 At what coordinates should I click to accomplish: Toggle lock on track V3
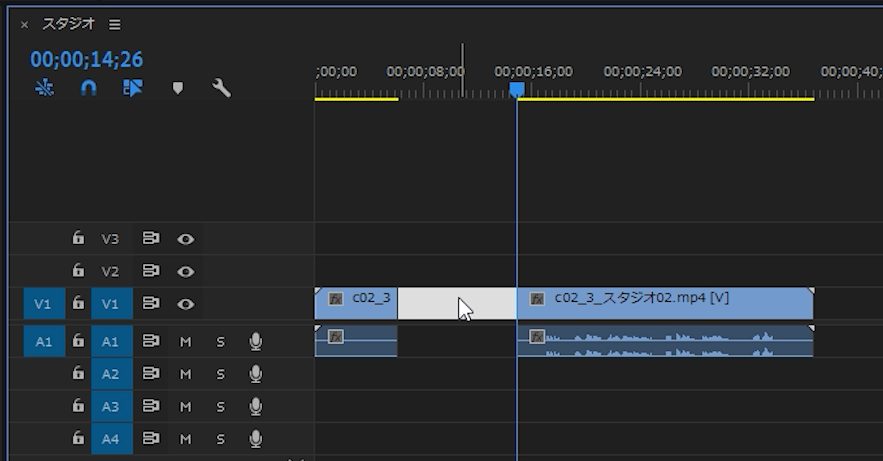point(78,238)
